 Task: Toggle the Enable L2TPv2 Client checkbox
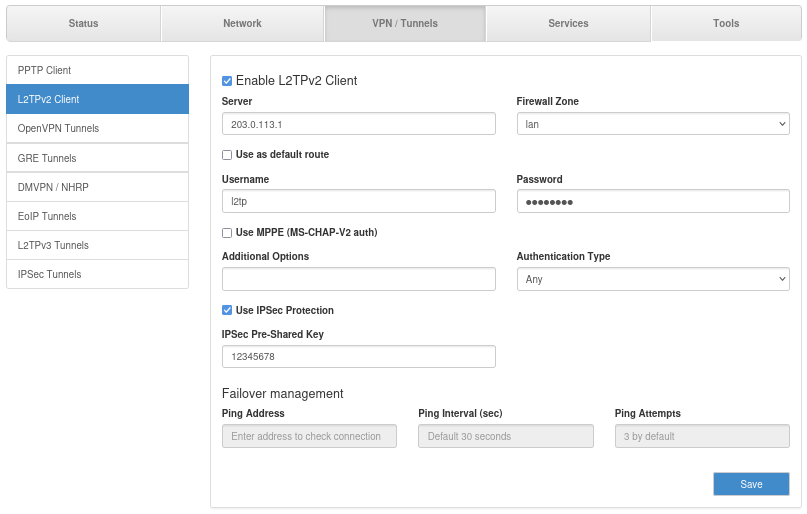(227, 81)
